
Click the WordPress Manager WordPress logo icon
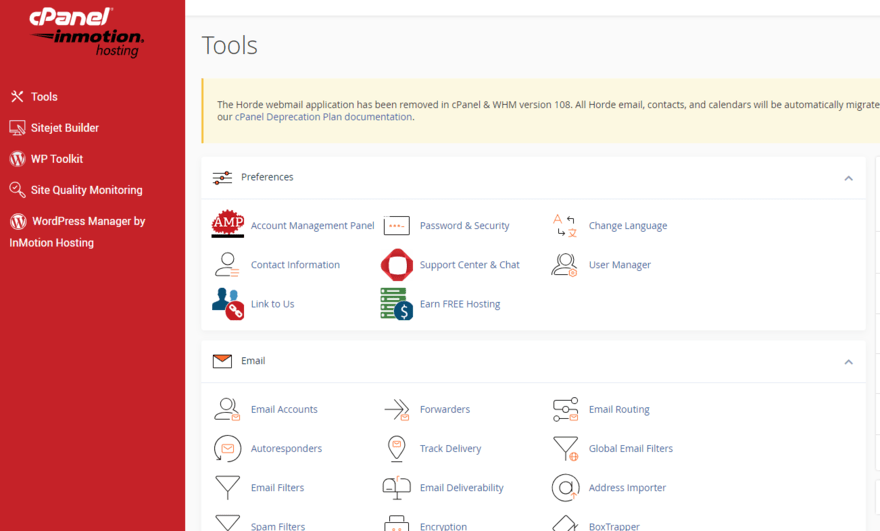pyautogui.click(x=18, y=221)
